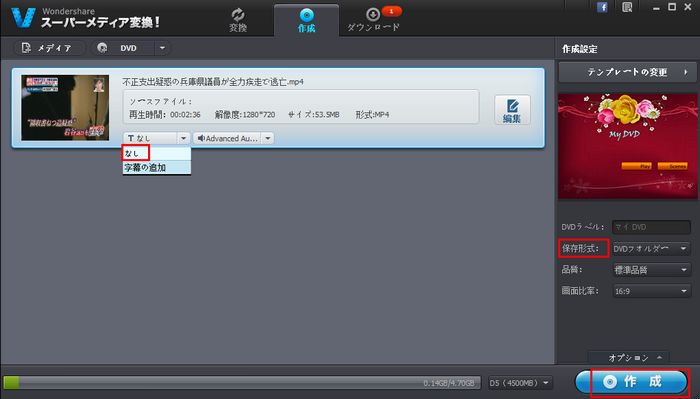Click the DVD load button
Viewport: 700px width, 399px height.
[123, 48]
